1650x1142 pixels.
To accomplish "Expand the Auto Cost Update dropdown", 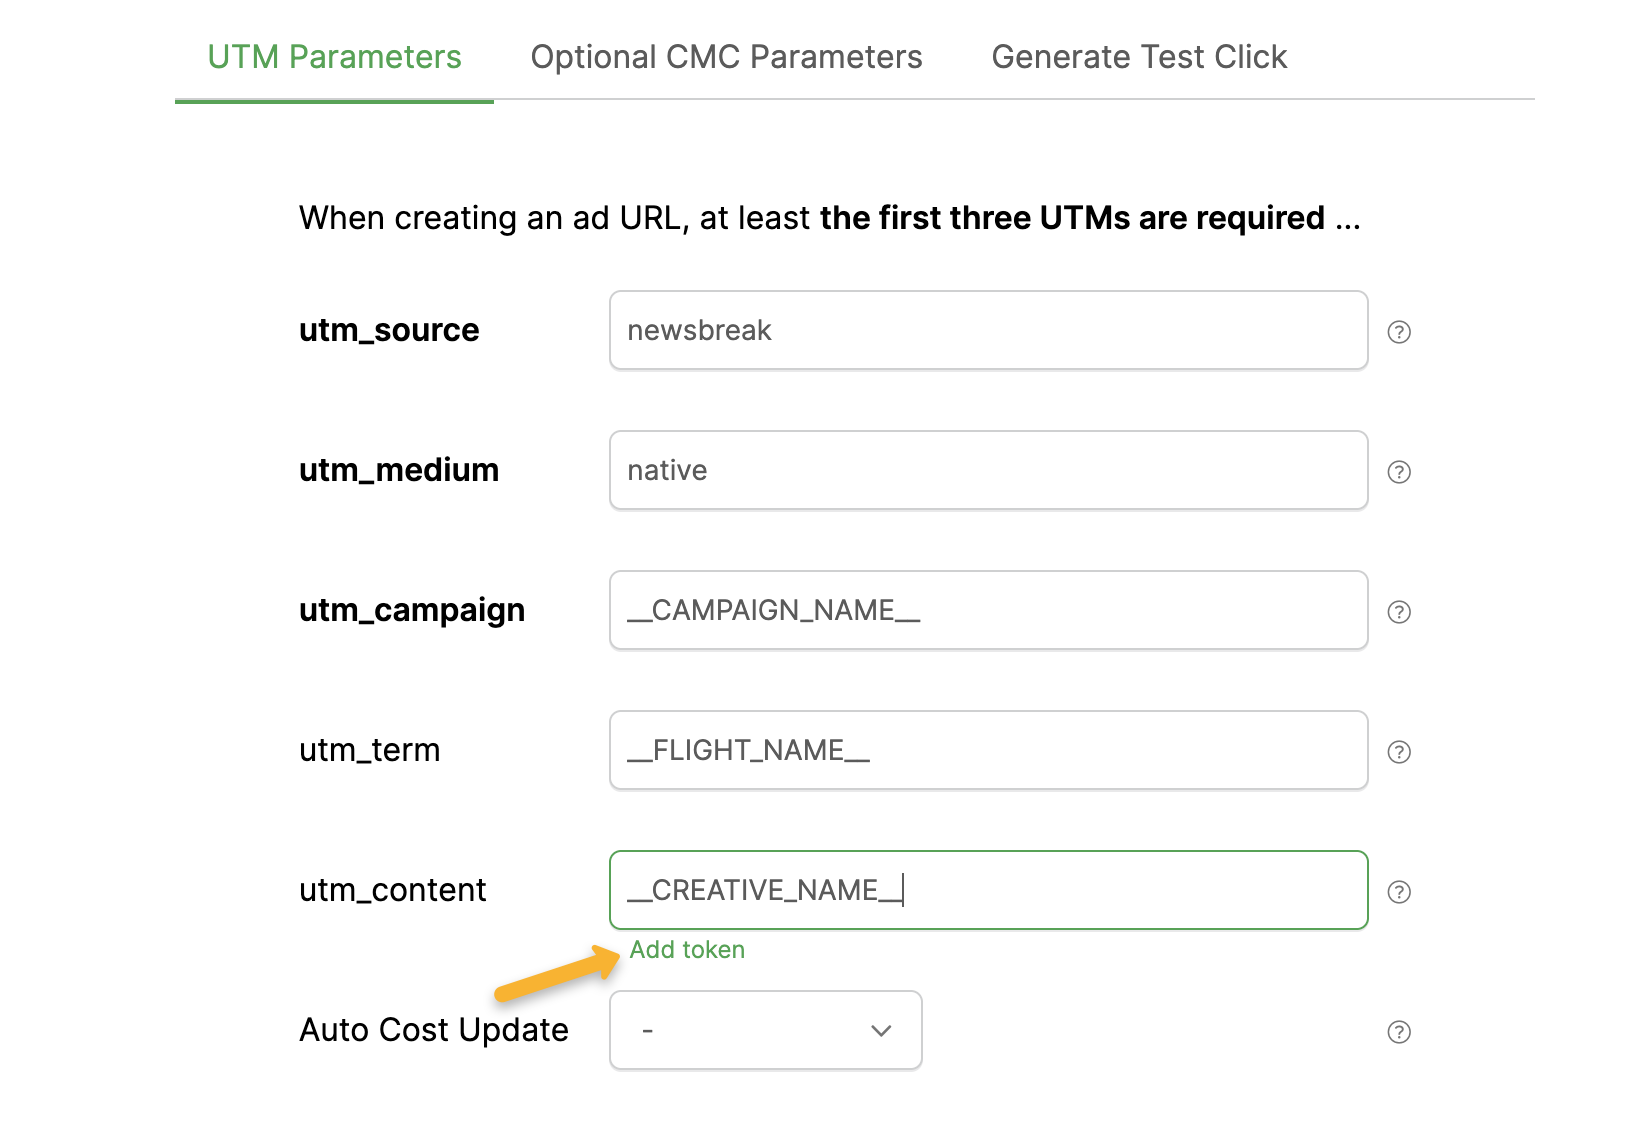I will click(765, 1030).
